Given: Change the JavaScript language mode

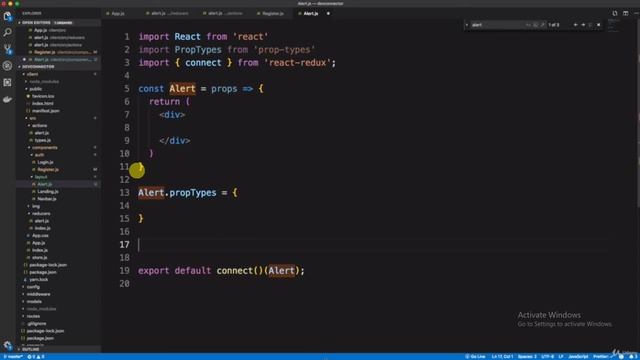Looking at the screenshot, I should pyautogui.click(x=578, y=357).
